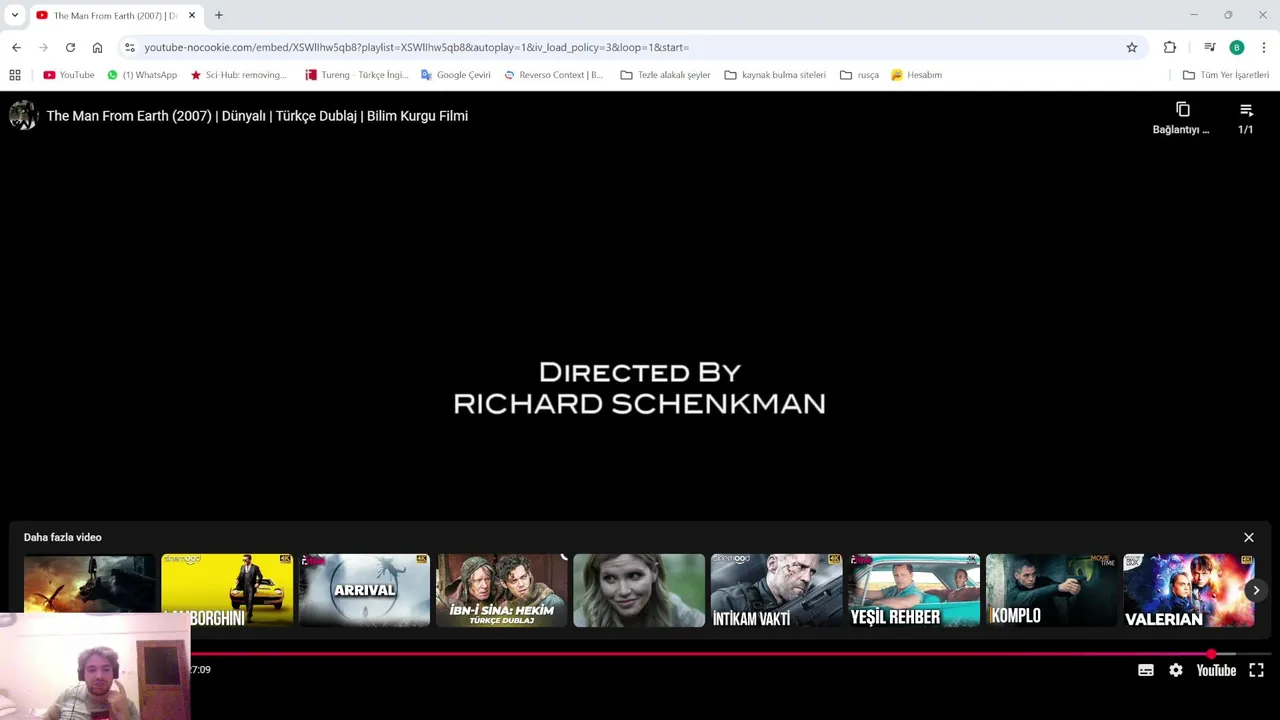Click the browser back arrow

[16, 47]
